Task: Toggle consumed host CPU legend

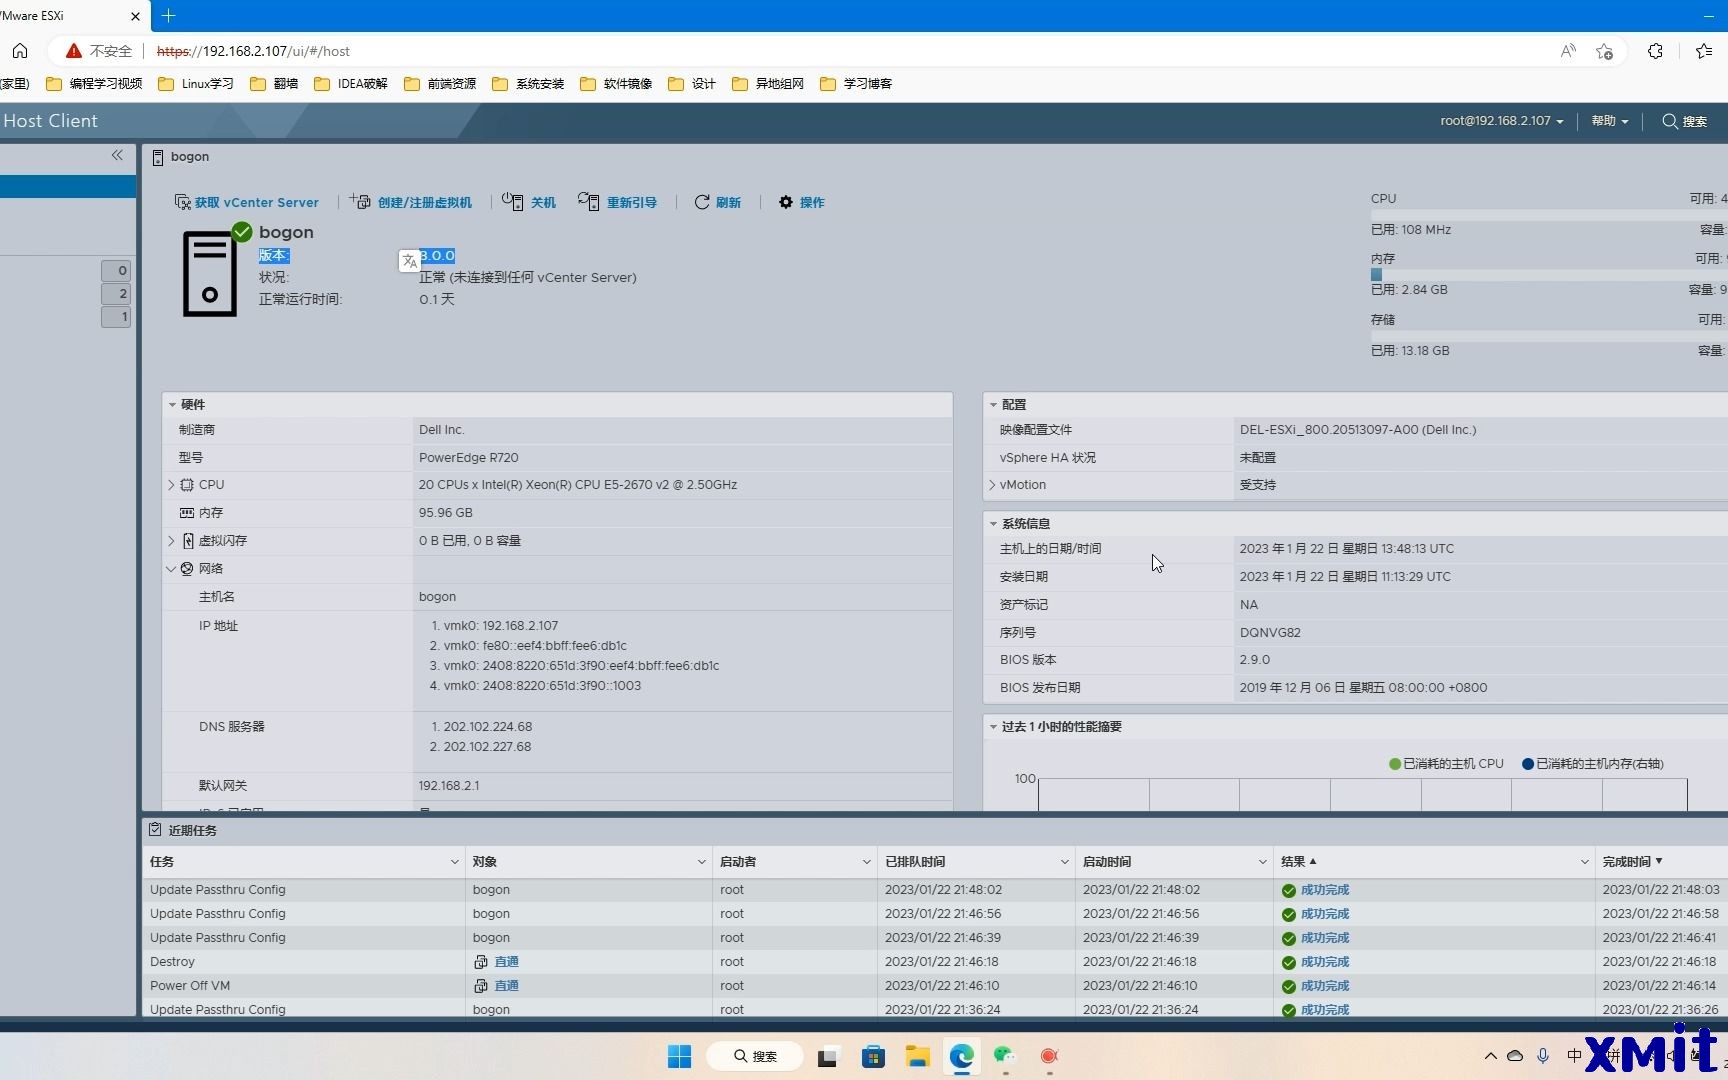Action: 1446,764
